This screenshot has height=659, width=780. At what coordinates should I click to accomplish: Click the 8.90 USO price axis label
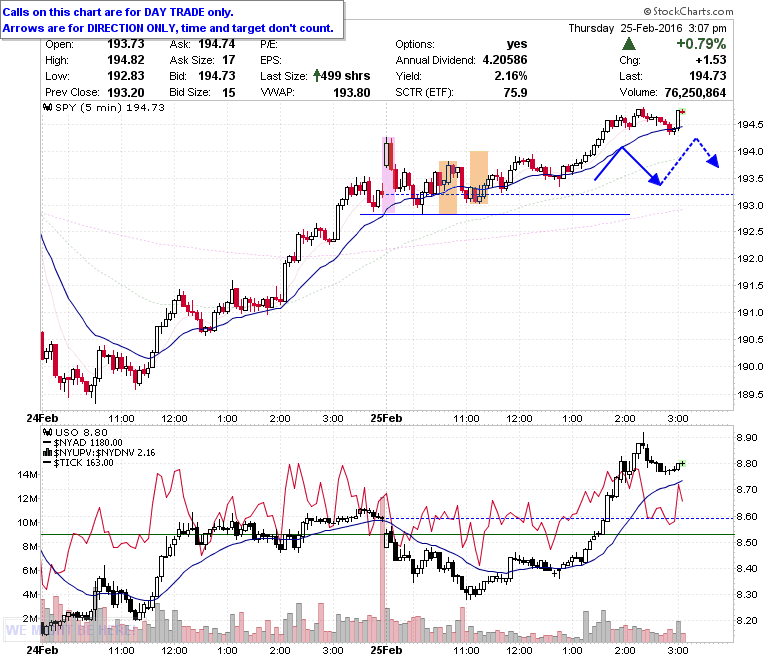click(x=747, y=437)
